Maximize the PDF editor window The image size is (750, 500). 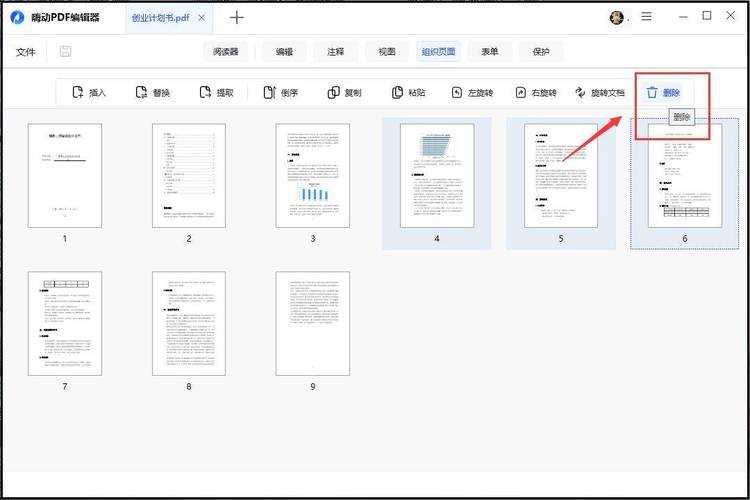click(x=706, y=16)
